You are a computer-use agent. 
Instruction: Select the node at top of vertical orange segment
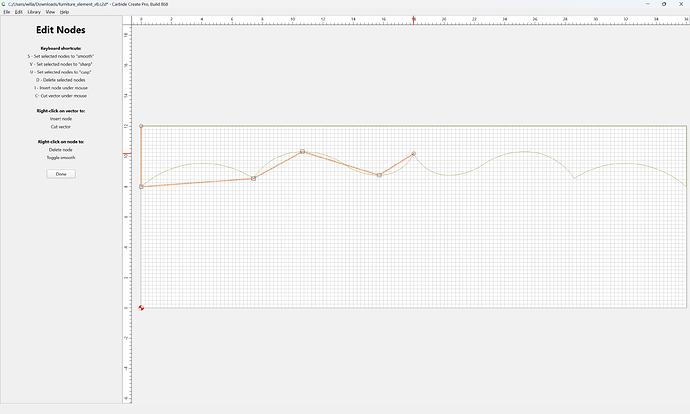pyautogui.click(x=141, y=126)
